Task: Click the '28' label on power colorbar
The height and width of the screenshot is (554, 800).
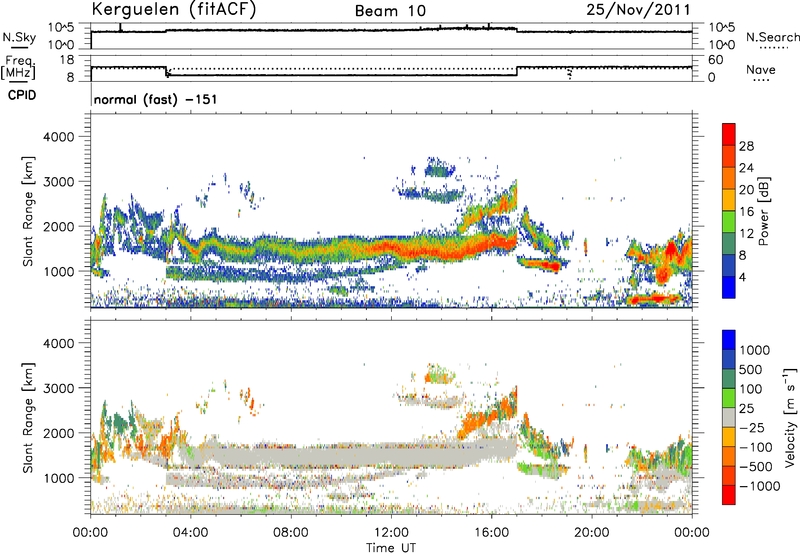Action: 746,146
